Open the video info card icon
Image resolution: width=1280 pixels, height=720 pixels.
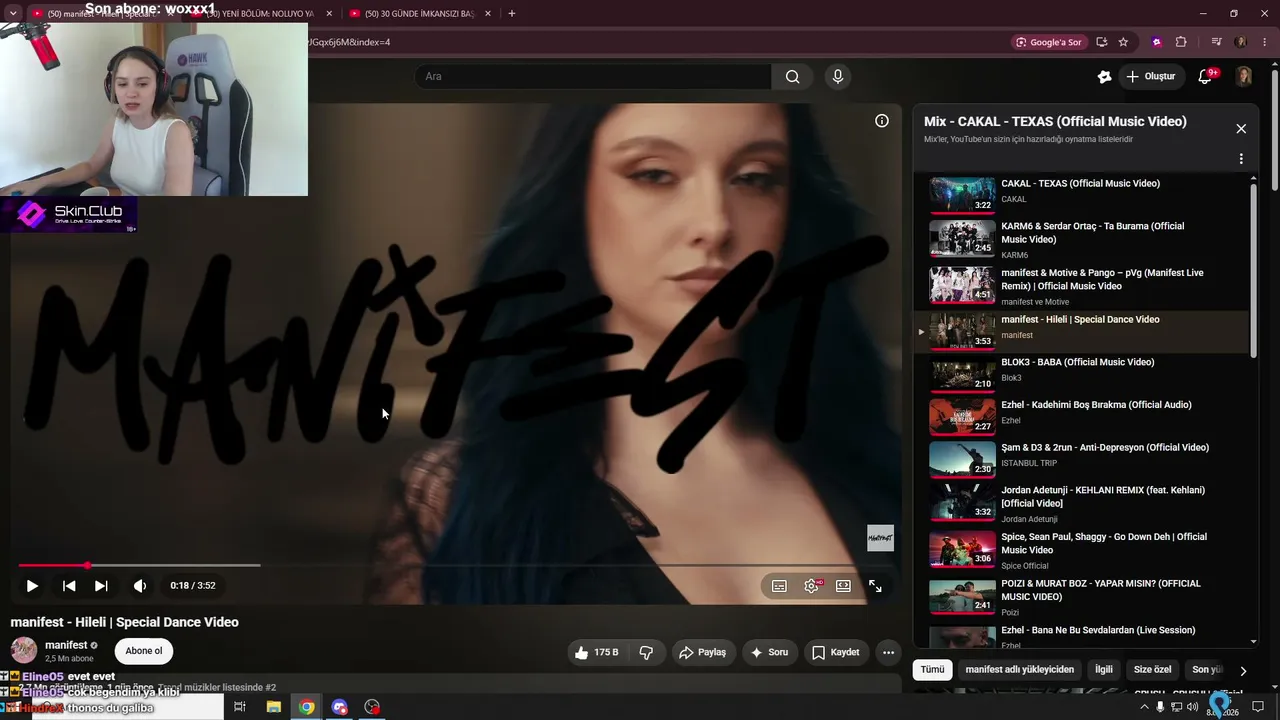click(x=882, y=121)
